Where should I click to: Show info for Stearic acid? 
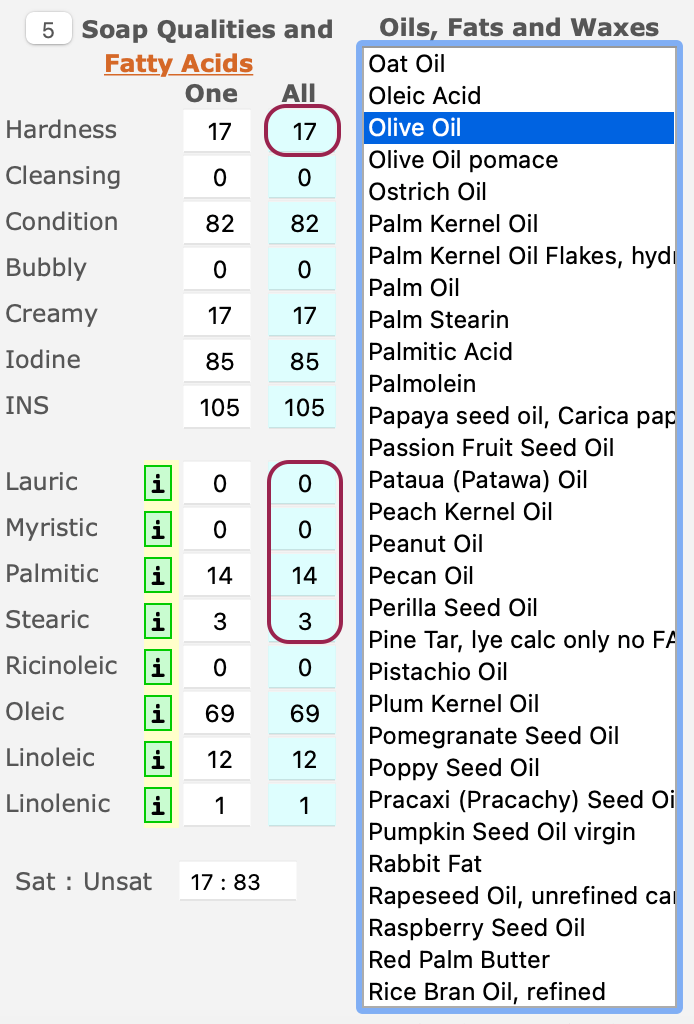158,621
